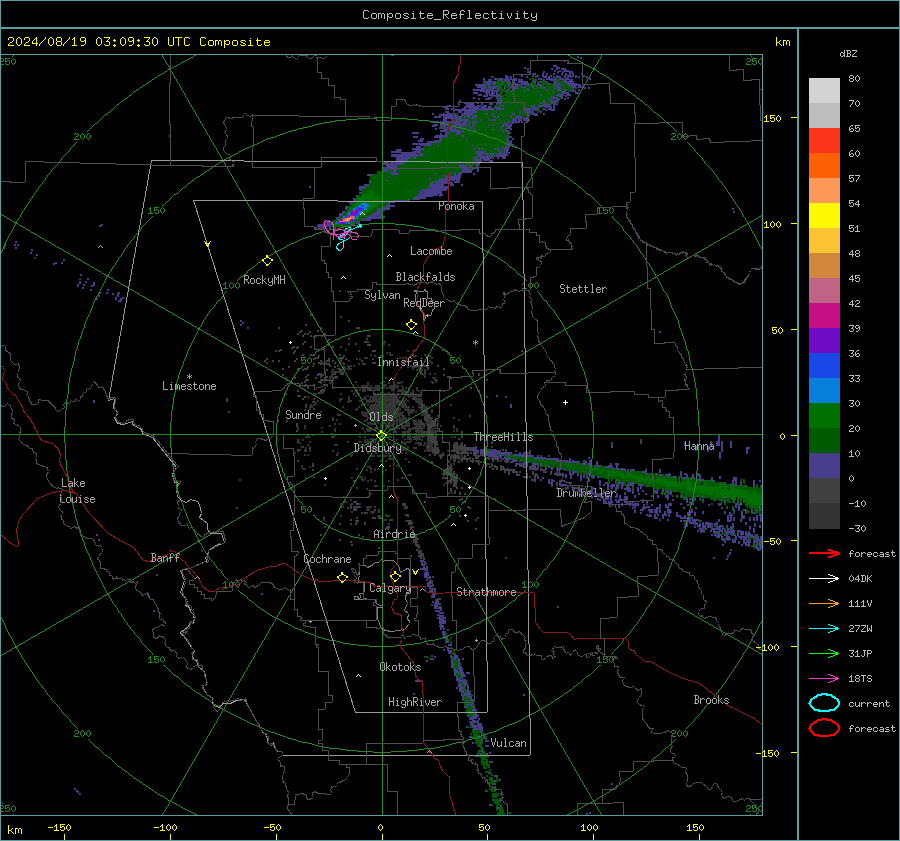Click the current legend label
This screenshot has width=900, height=841.
tap(869, 703)
